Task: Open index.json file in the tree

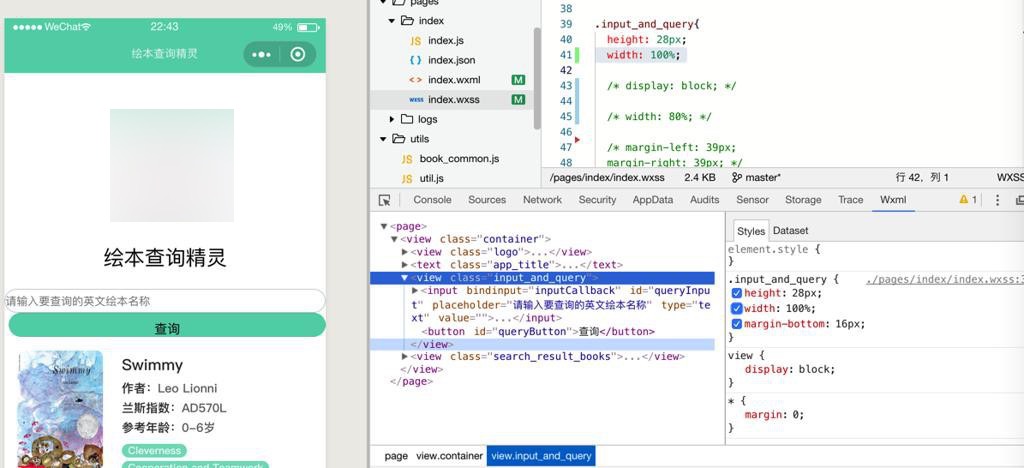Action: tap(451, 60)
